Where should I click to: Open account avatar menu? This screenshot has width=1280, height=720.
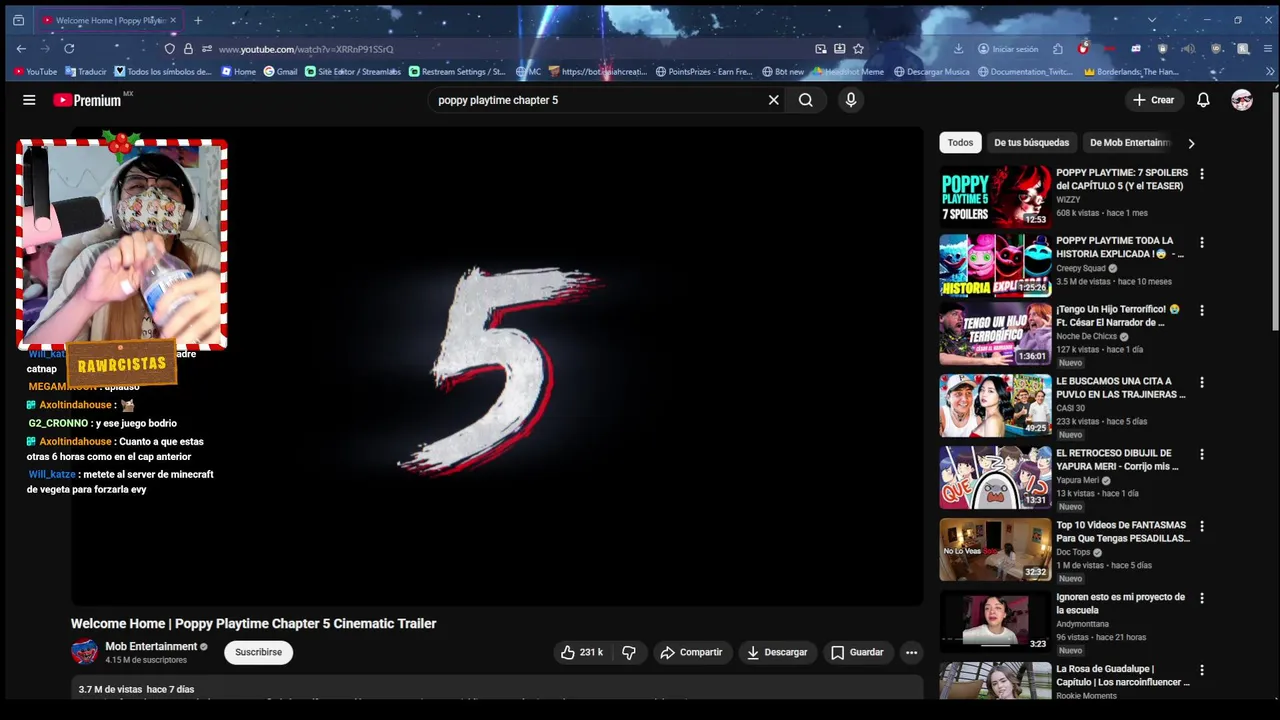click(1242, 100)
